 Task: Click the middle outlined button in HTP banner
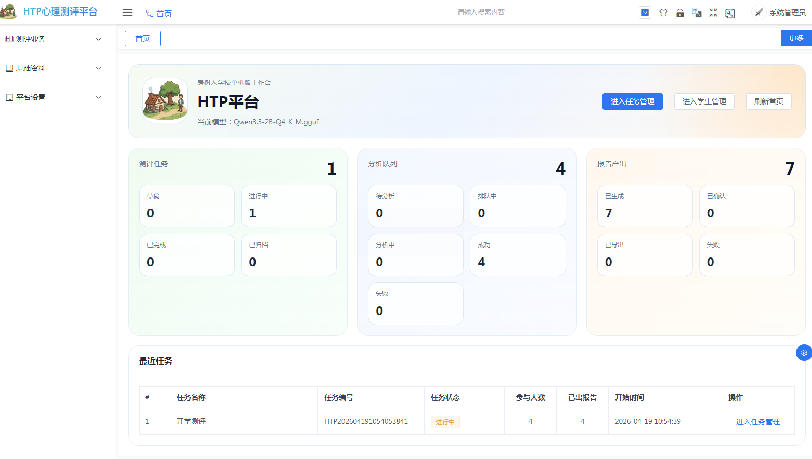(x=704, y=102)
